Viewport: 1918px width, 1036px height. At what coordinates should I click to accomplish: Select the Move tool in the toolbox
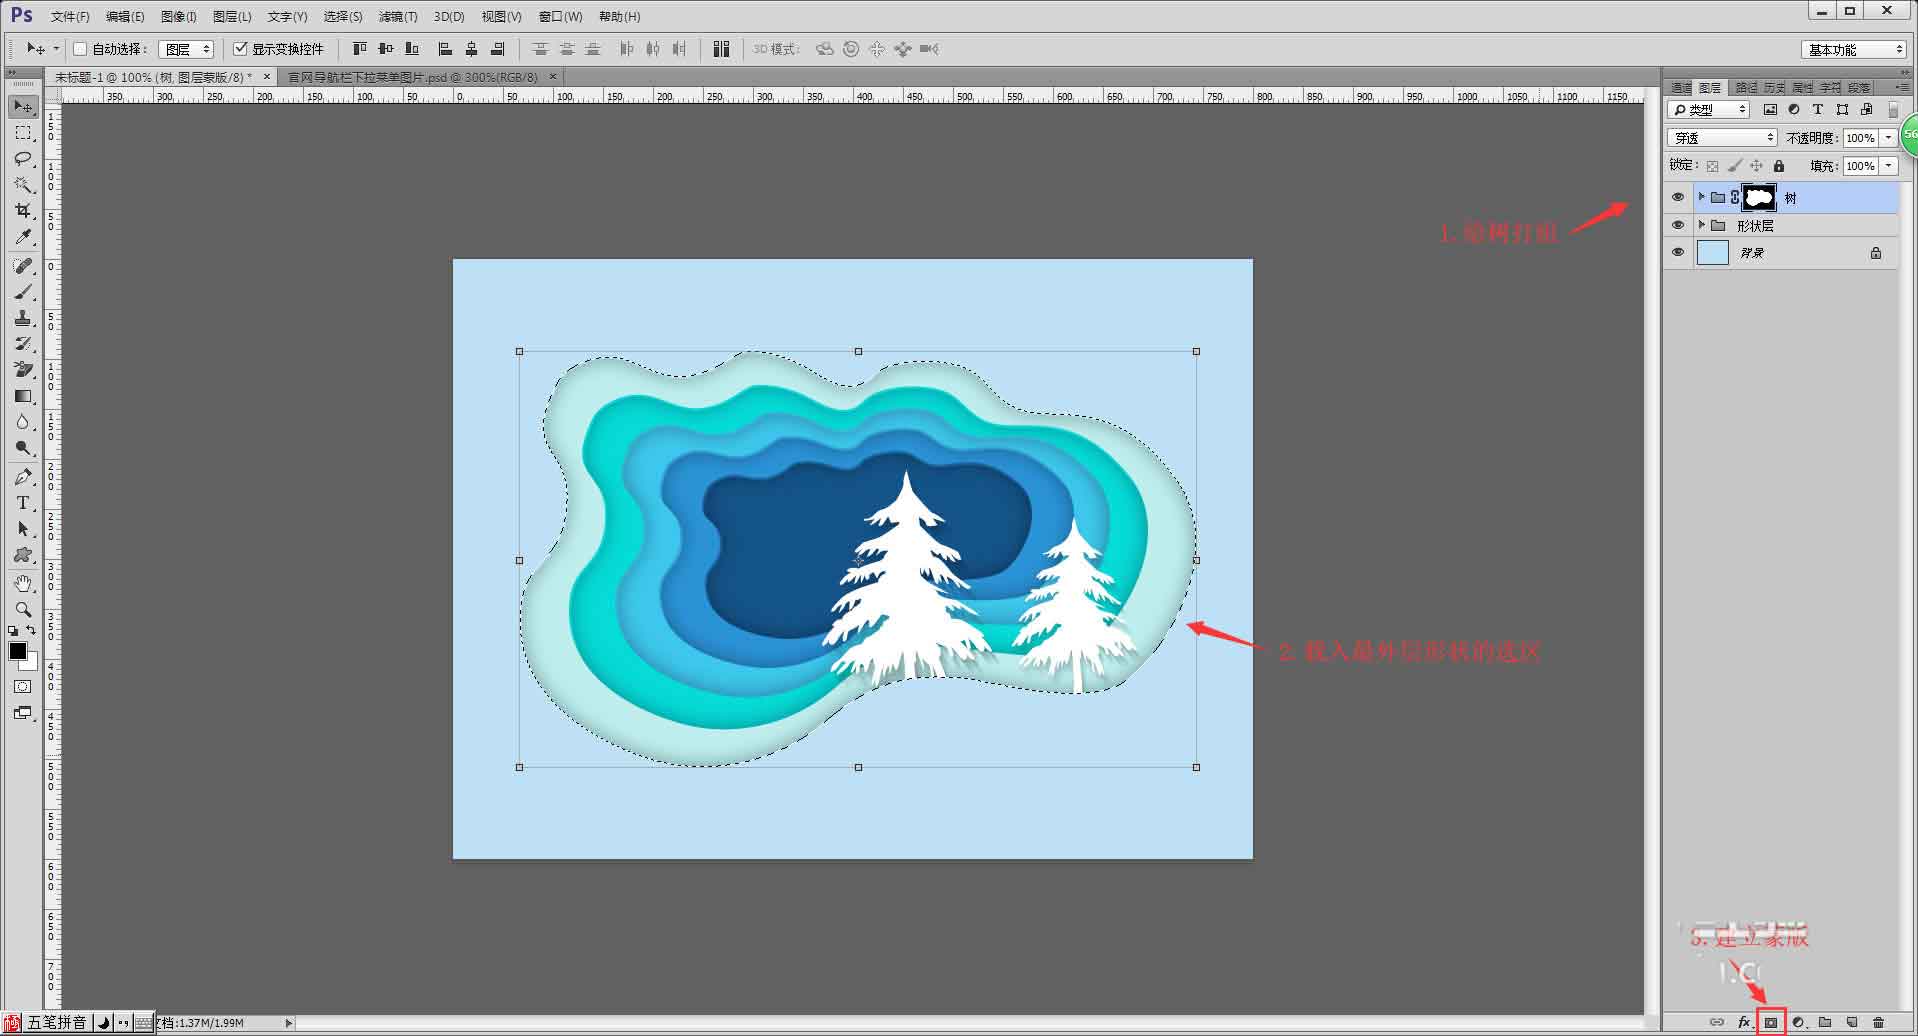pos(23,106)
